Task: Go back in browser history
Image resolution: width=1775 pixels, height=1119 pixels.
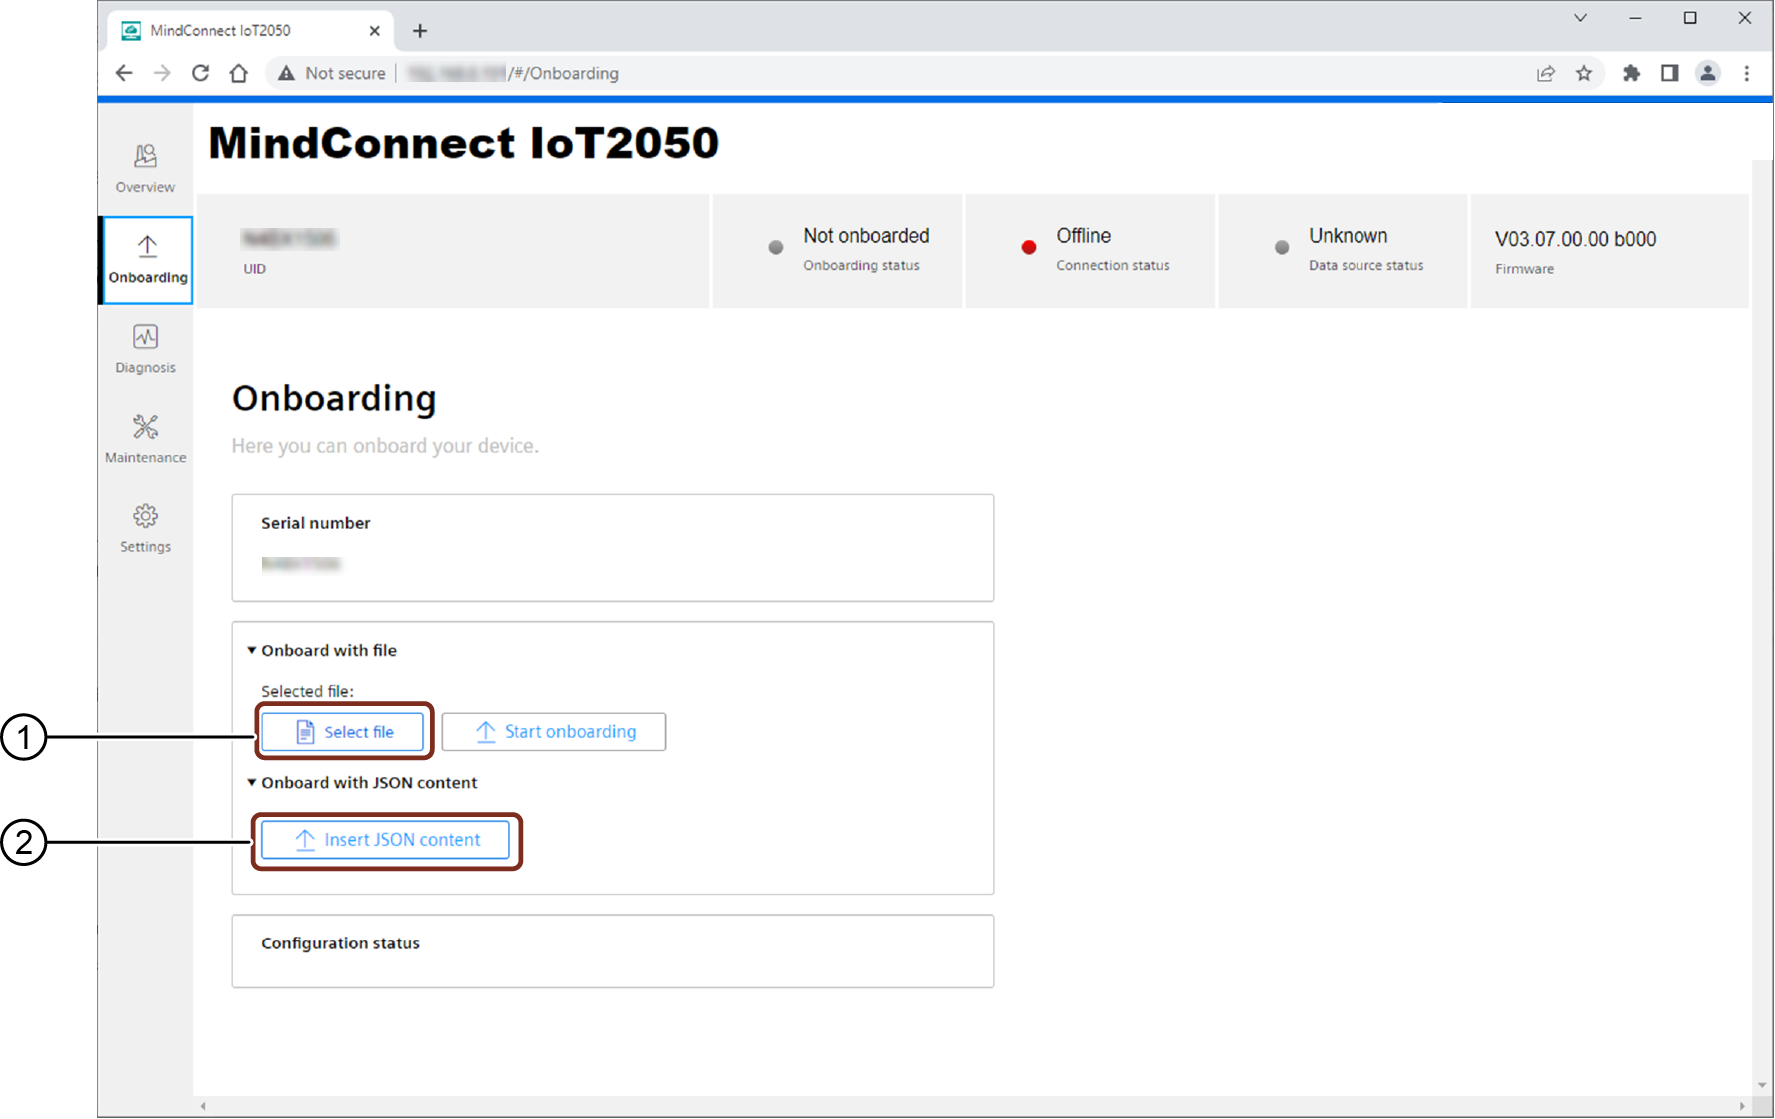Action: coord(124,73)
